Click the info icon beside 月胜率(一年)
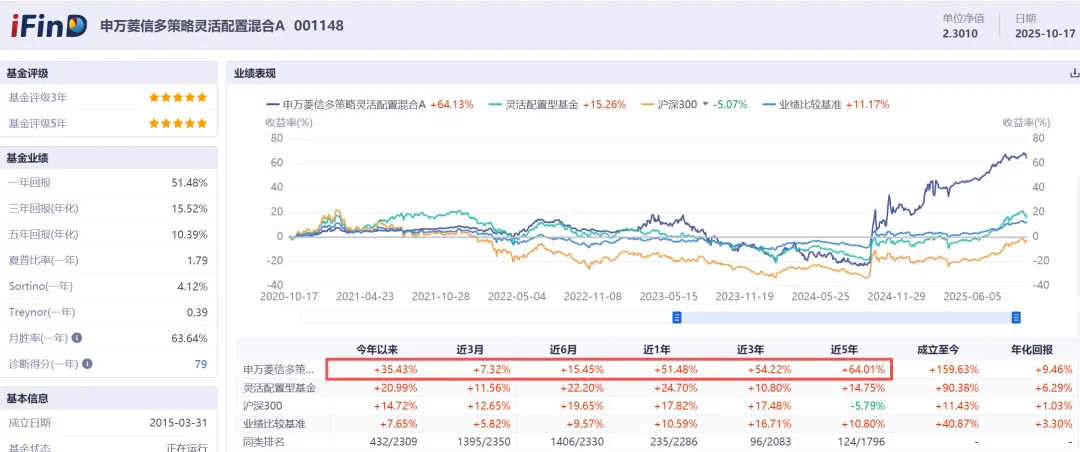Image resolution: width=1080 pixels, height=452 pixels. (x=77, y=338)
